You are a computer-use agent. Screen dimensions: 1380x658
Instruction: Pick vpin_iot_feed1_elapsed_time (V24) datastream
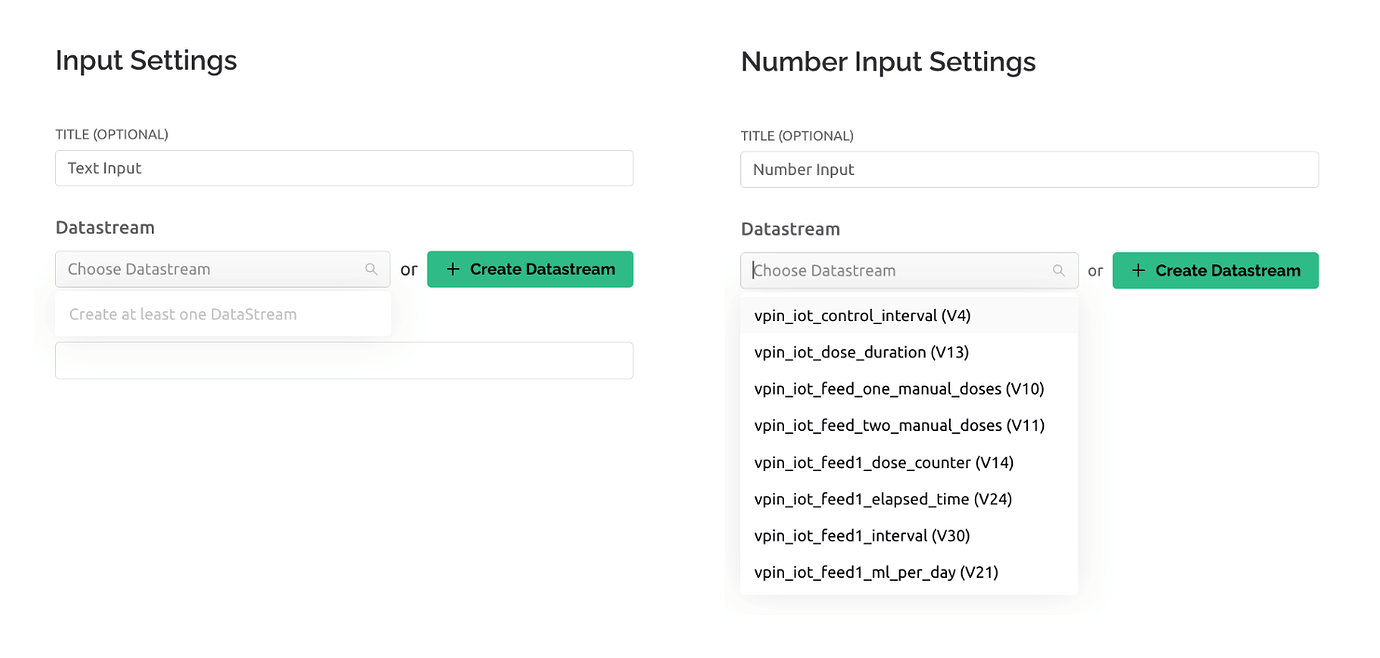(x=909, y=499)
